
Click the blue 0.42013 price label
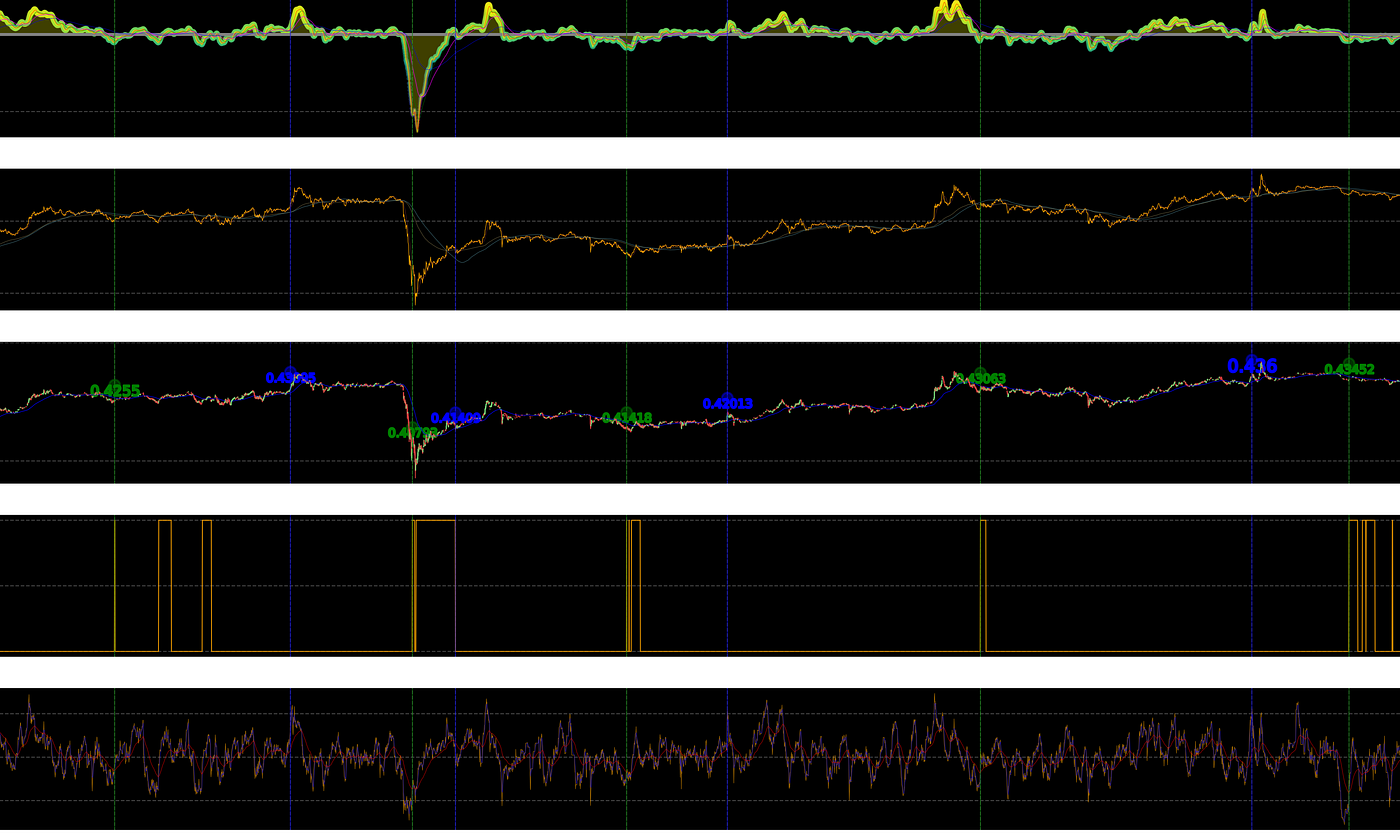click(727, 404)
